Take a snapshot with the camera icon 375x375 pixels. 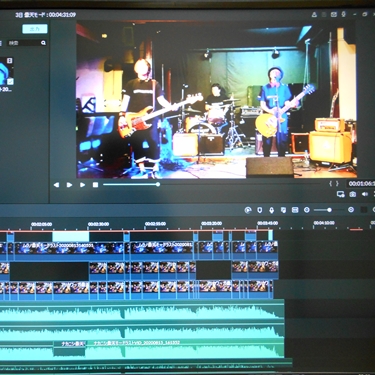pos(353,194)
